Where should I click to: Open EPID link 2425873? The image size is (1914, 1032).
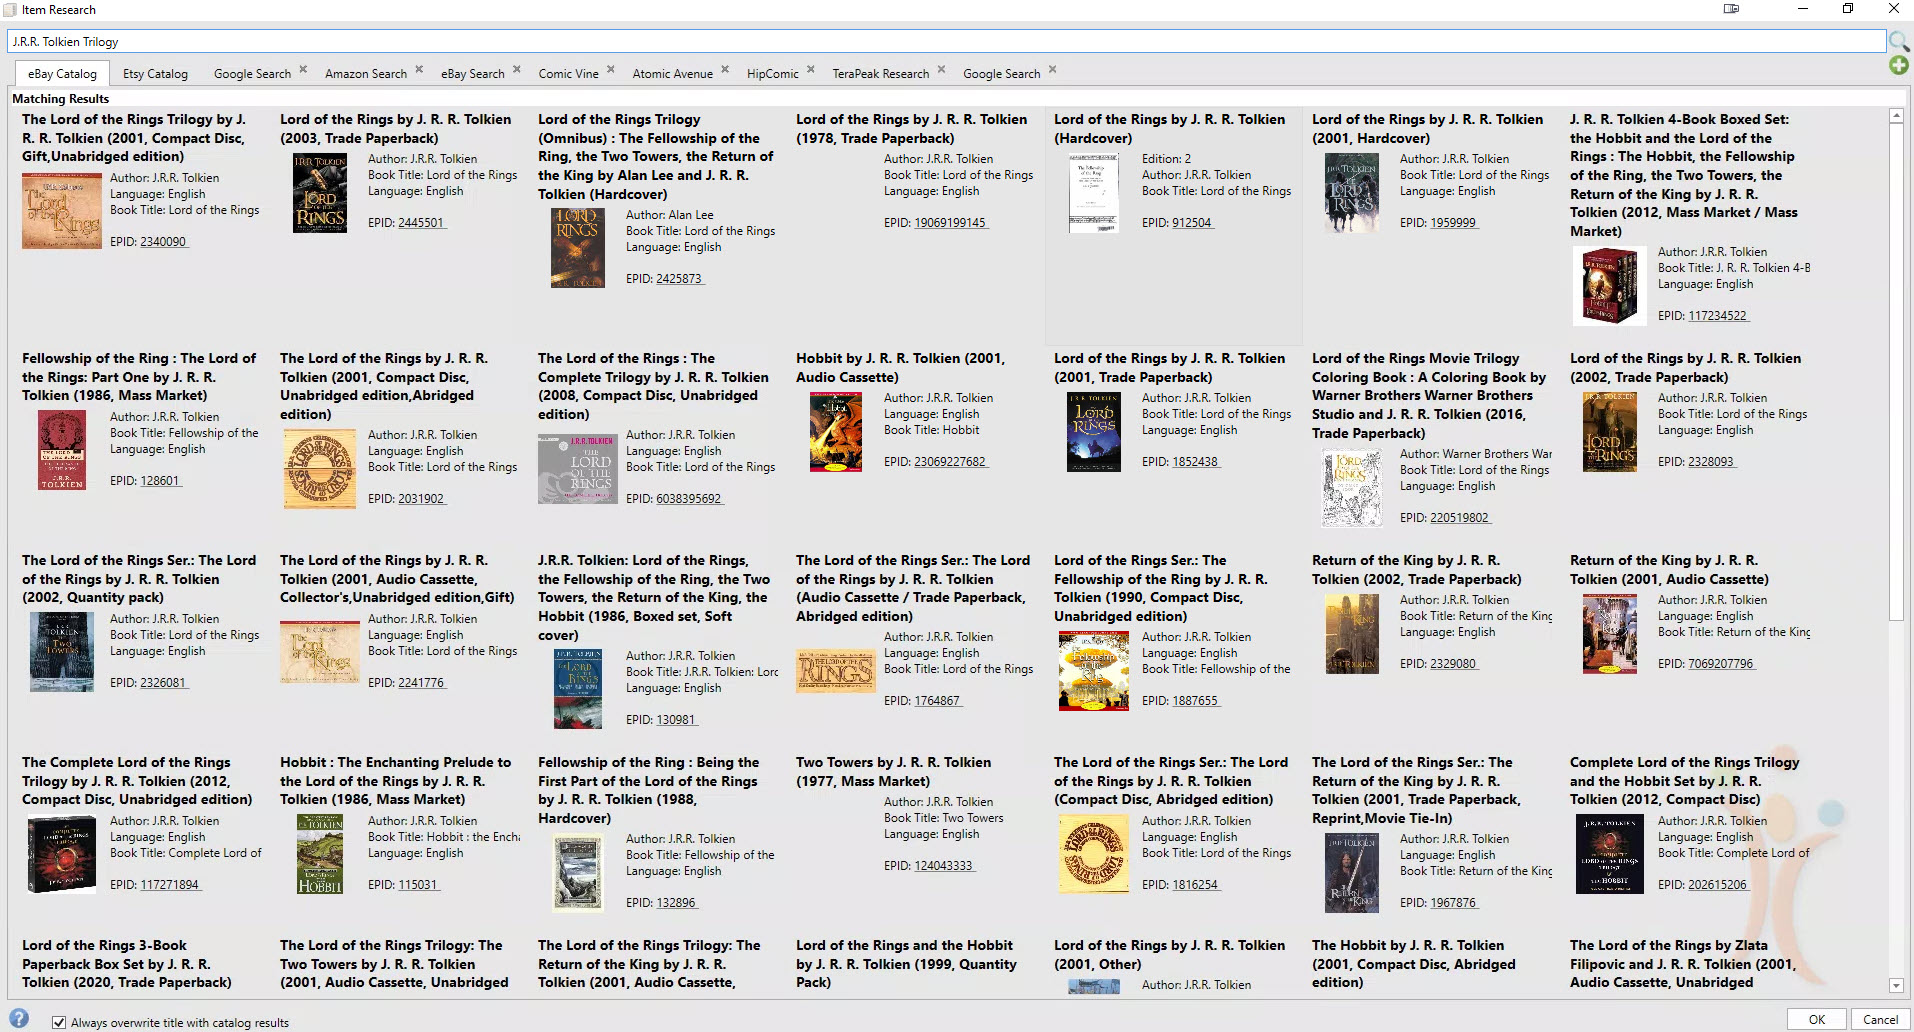[679, 279]
